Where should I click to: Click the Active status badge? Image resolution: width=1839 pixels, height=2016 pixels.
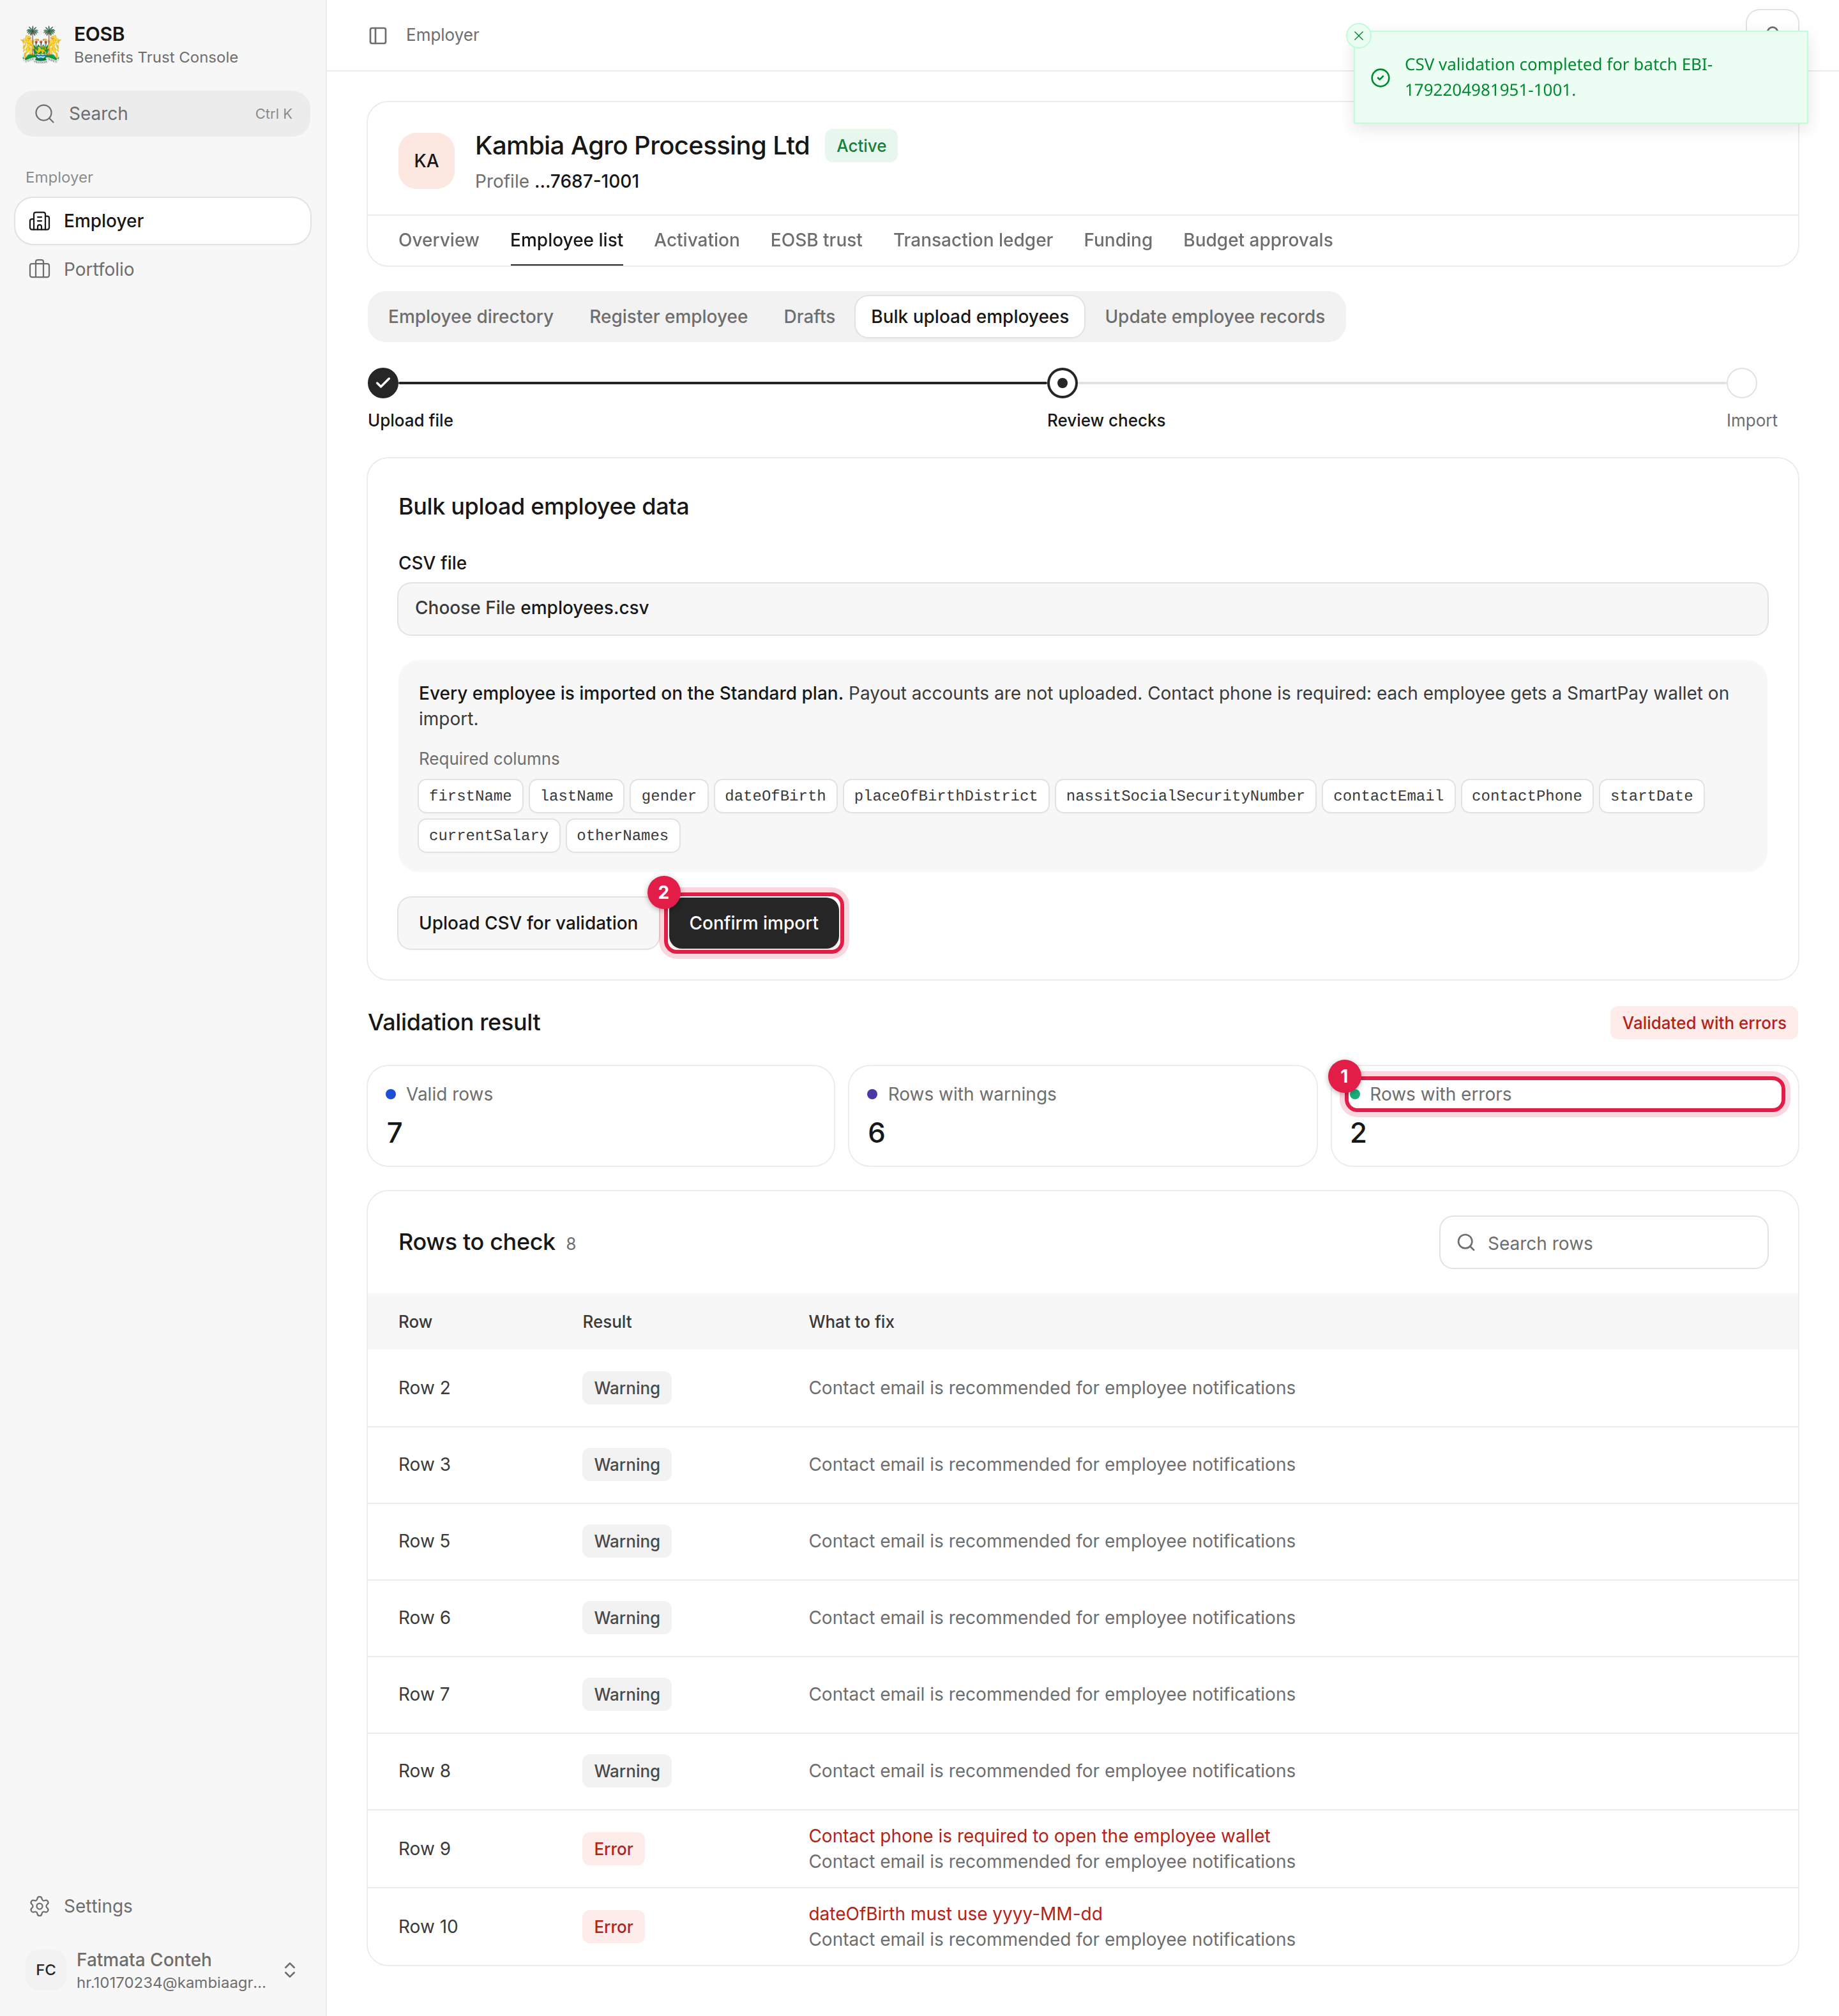click(861, 146)
